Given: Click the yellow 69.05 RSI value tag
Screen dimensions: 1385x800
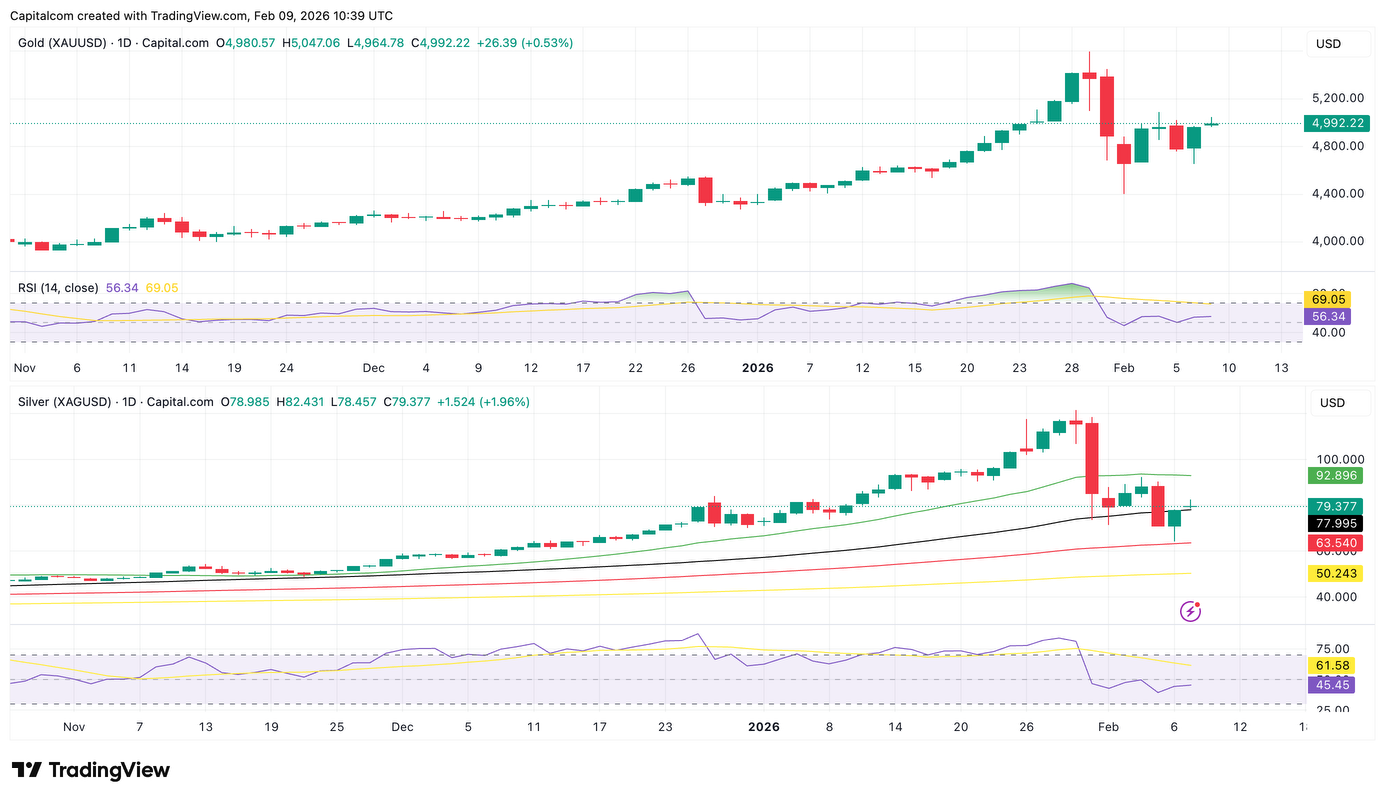Looking at the screenshot, I should point(1329,299).
